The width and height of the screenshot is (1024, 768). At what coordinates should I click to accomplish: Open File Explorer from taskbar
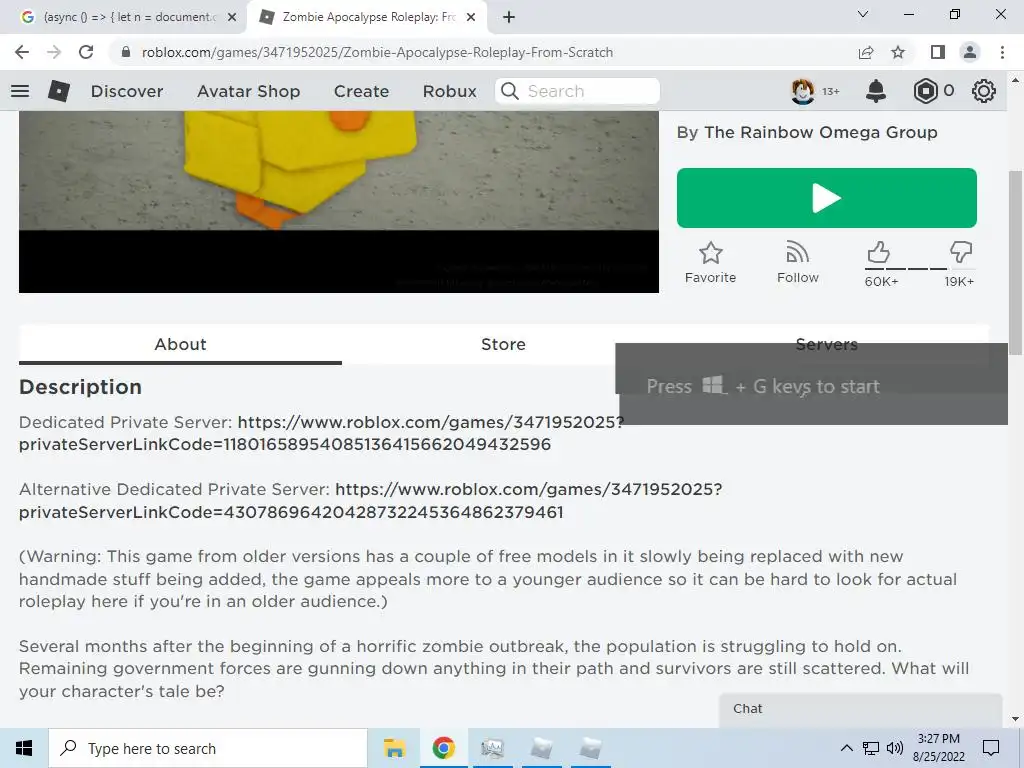coord(394,748)
